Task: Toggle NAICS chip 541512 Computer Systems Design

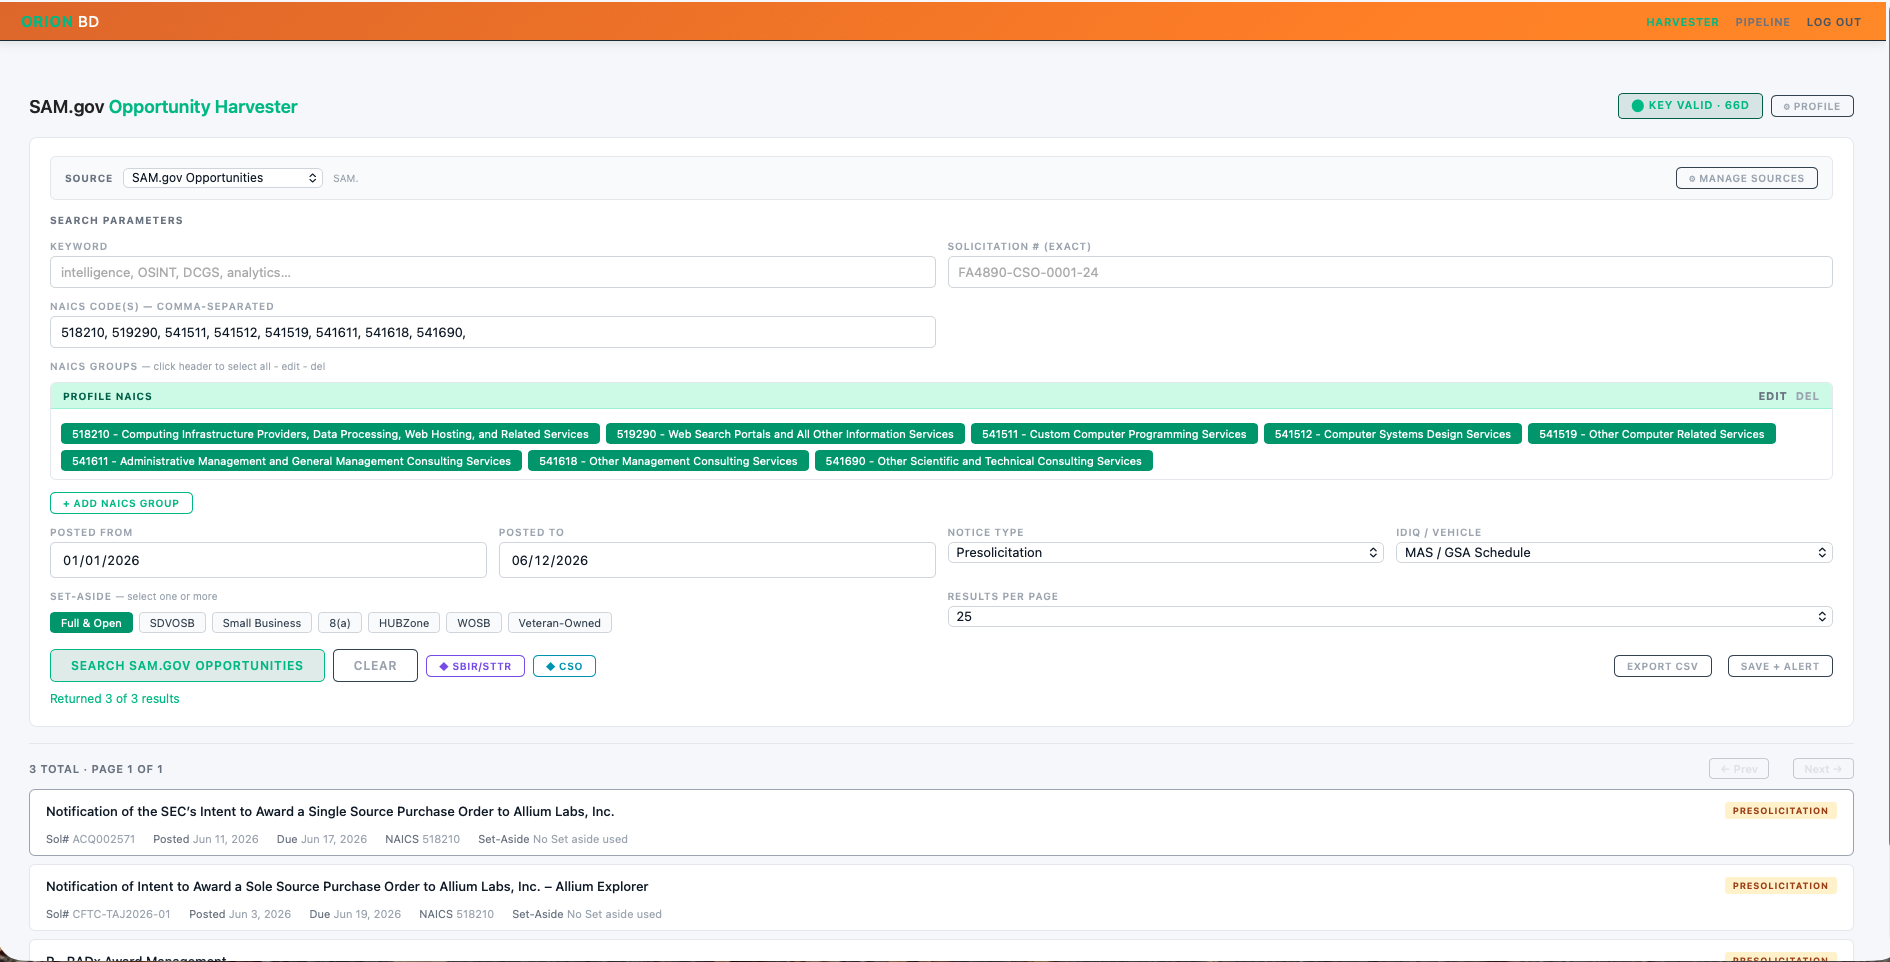Action: [1392, 434]
